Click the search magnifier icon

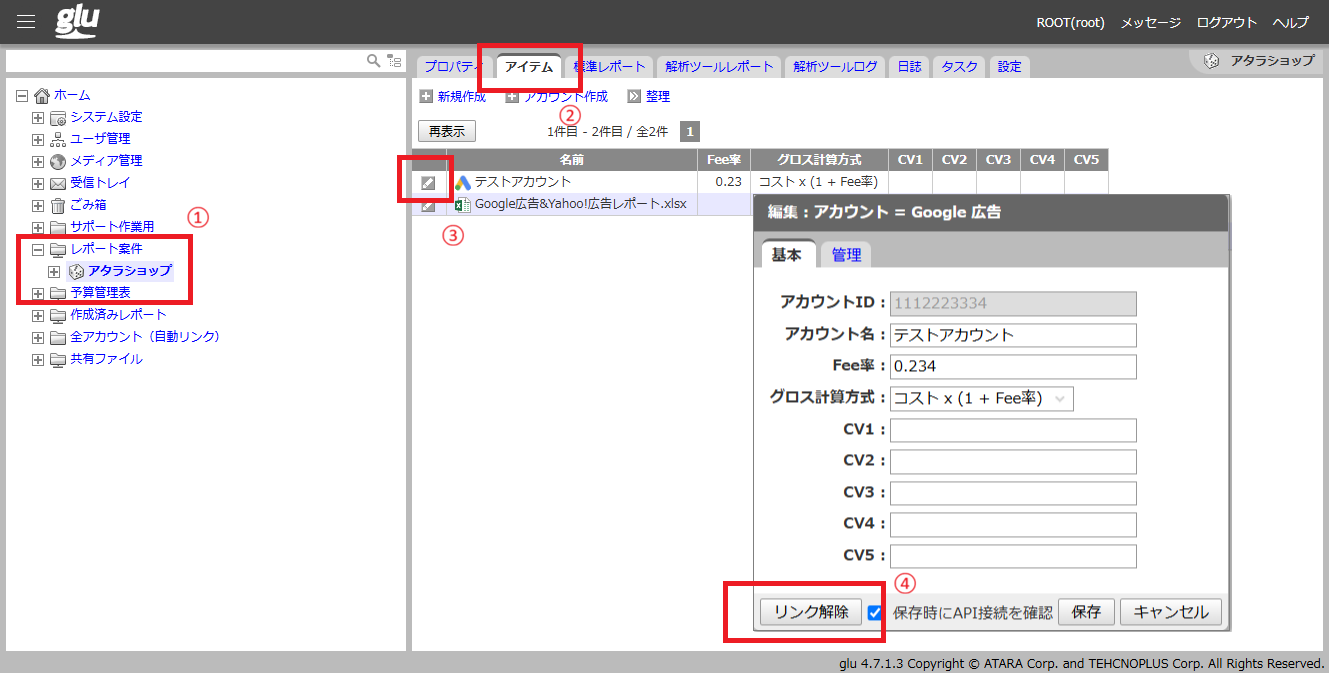pyautogui.click(x=373, y=61)
